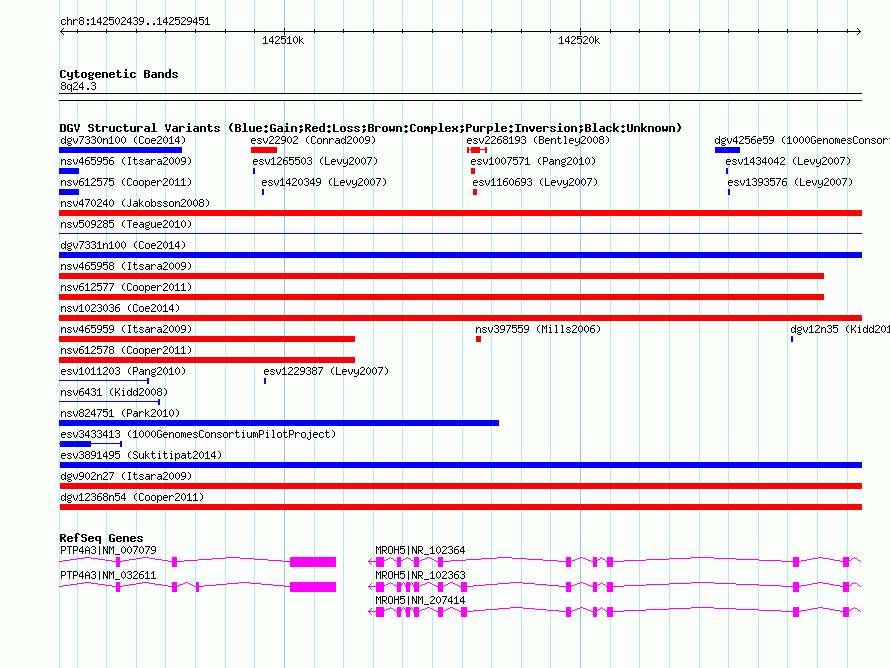Viewport: 890px width, 668px height.
Task: Open PTP4A3|NM_007079 gene label
Action: tap(108, 551)
